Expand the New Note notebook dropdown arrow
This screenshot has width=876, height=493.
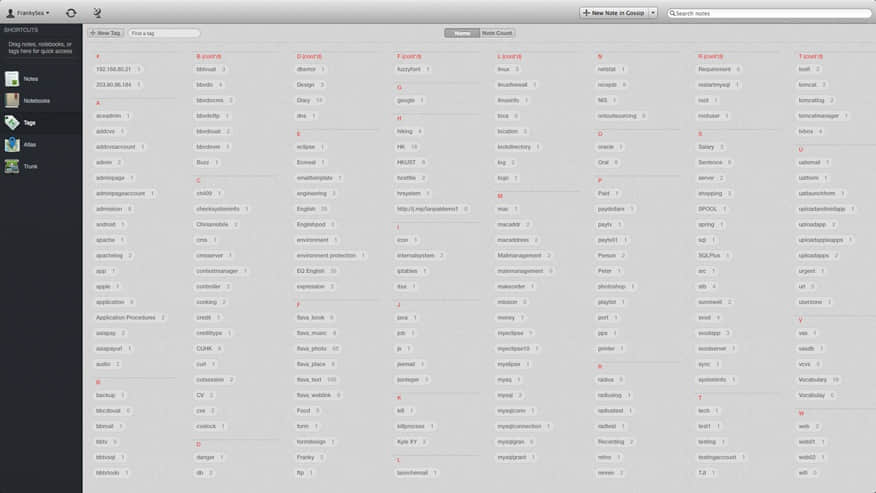(653, 13)
